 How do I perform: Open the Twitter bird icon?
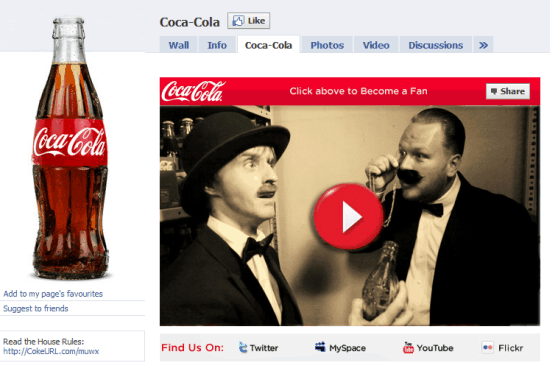click(x=243, y=347)
